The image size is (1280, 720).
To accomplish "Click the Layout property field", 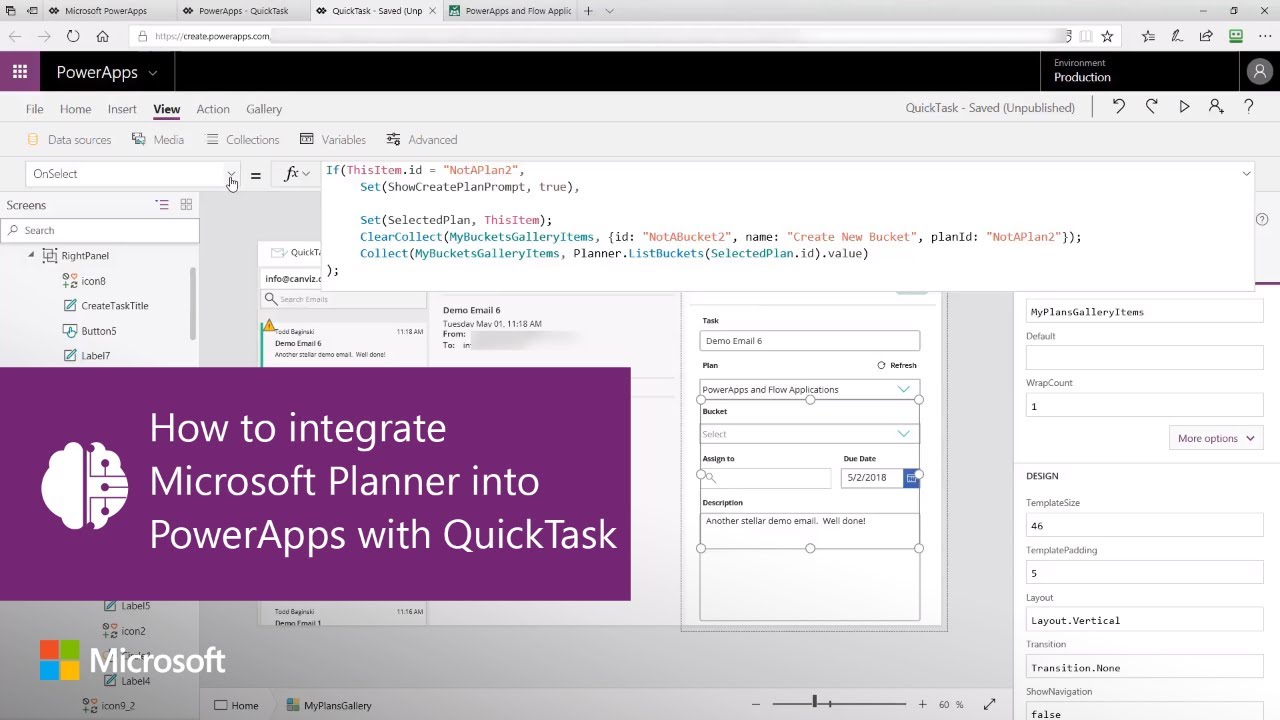I will coord(1144,620).
